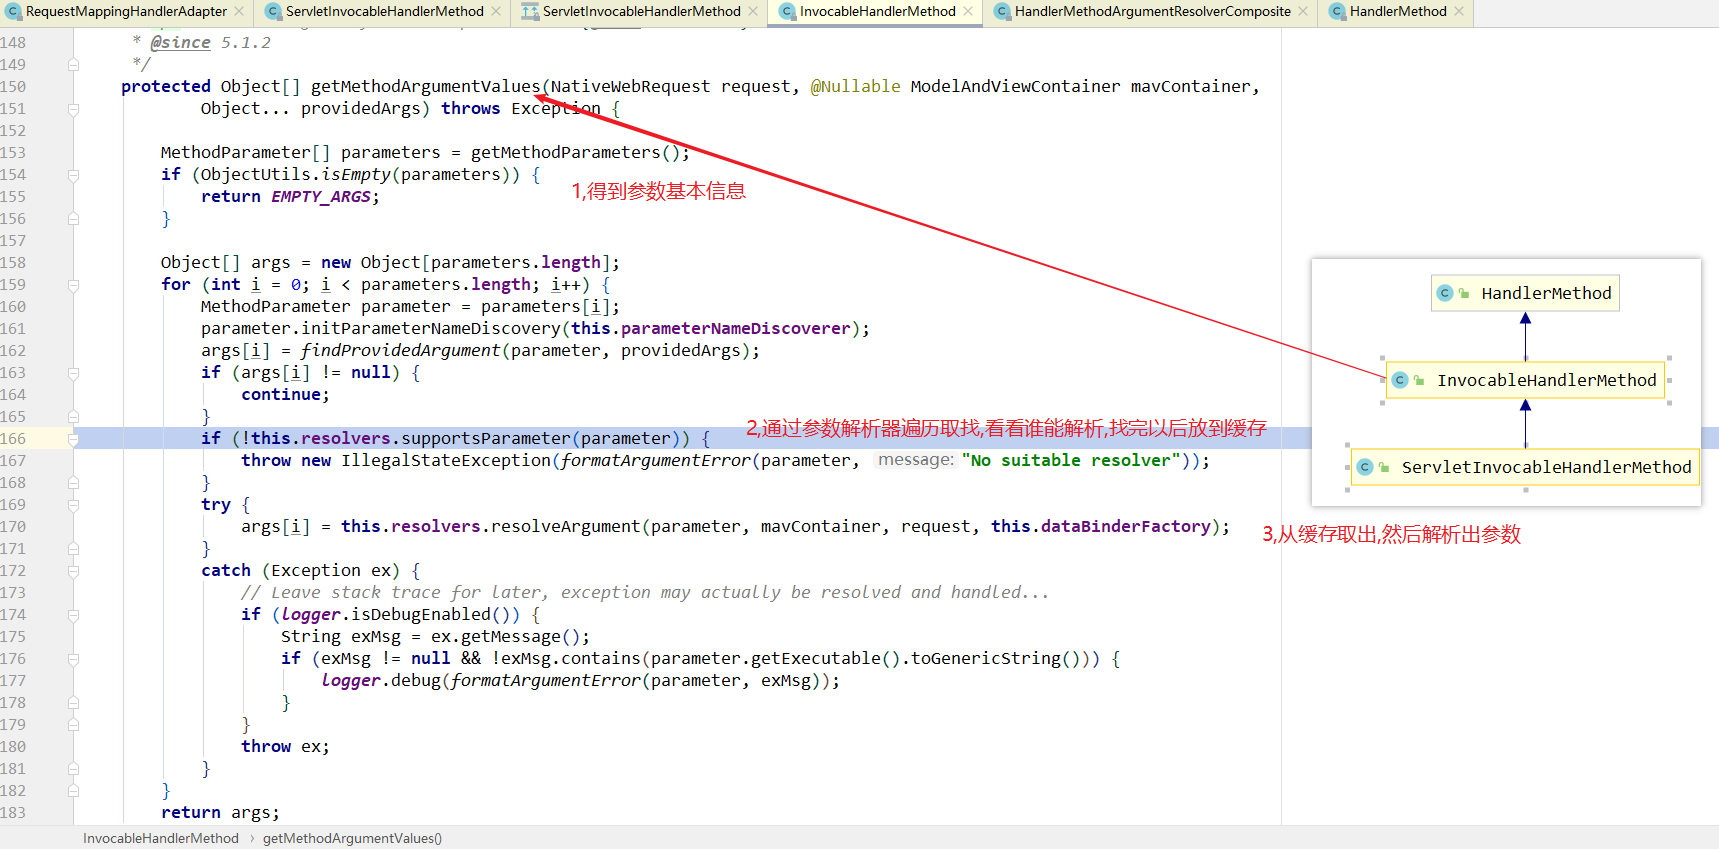The width and height of the screenshot is (1719, 849).
Task: Close the HandlerMethodArgumentResolverComposite tab
Action: tap(1302, 12)
